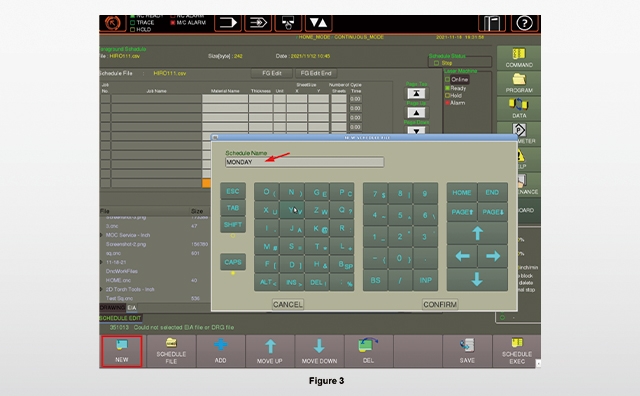
Task: Click the orange home return icon
Action: (x=113, y=23)
